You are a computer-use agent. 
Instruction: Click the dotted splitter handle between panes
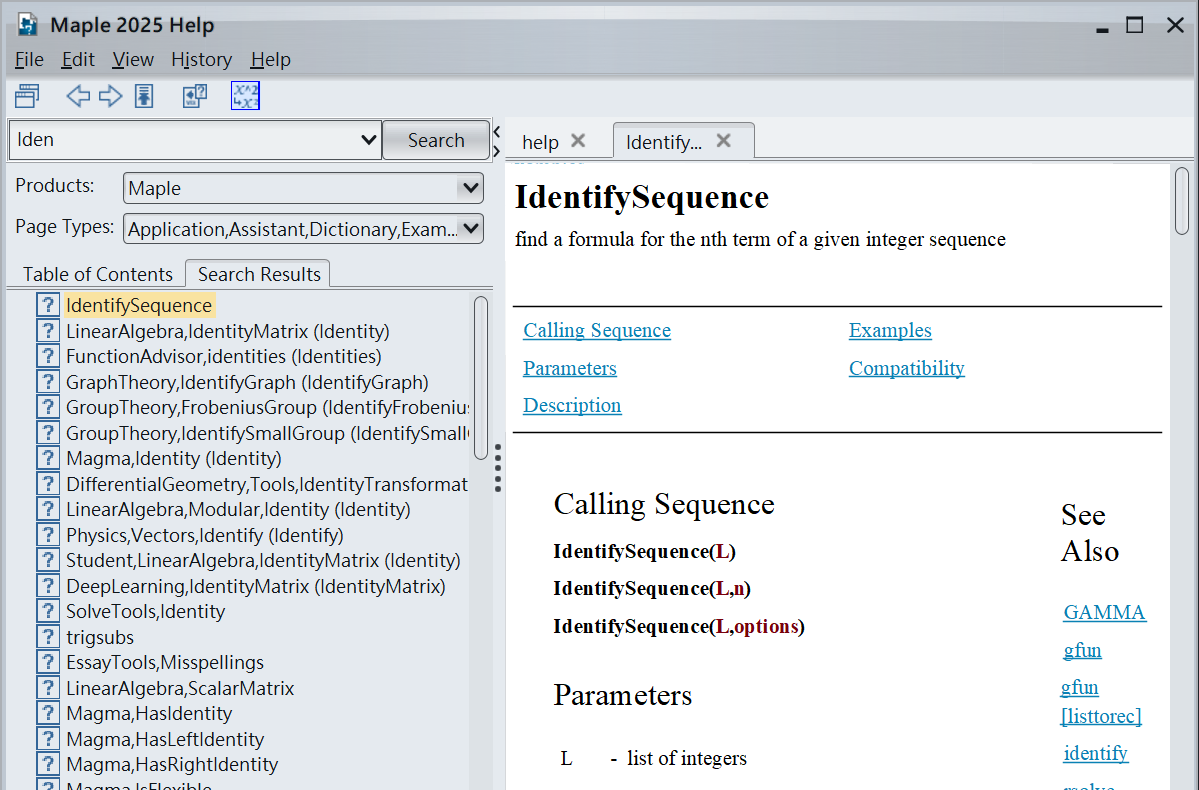tap(498, 468)
